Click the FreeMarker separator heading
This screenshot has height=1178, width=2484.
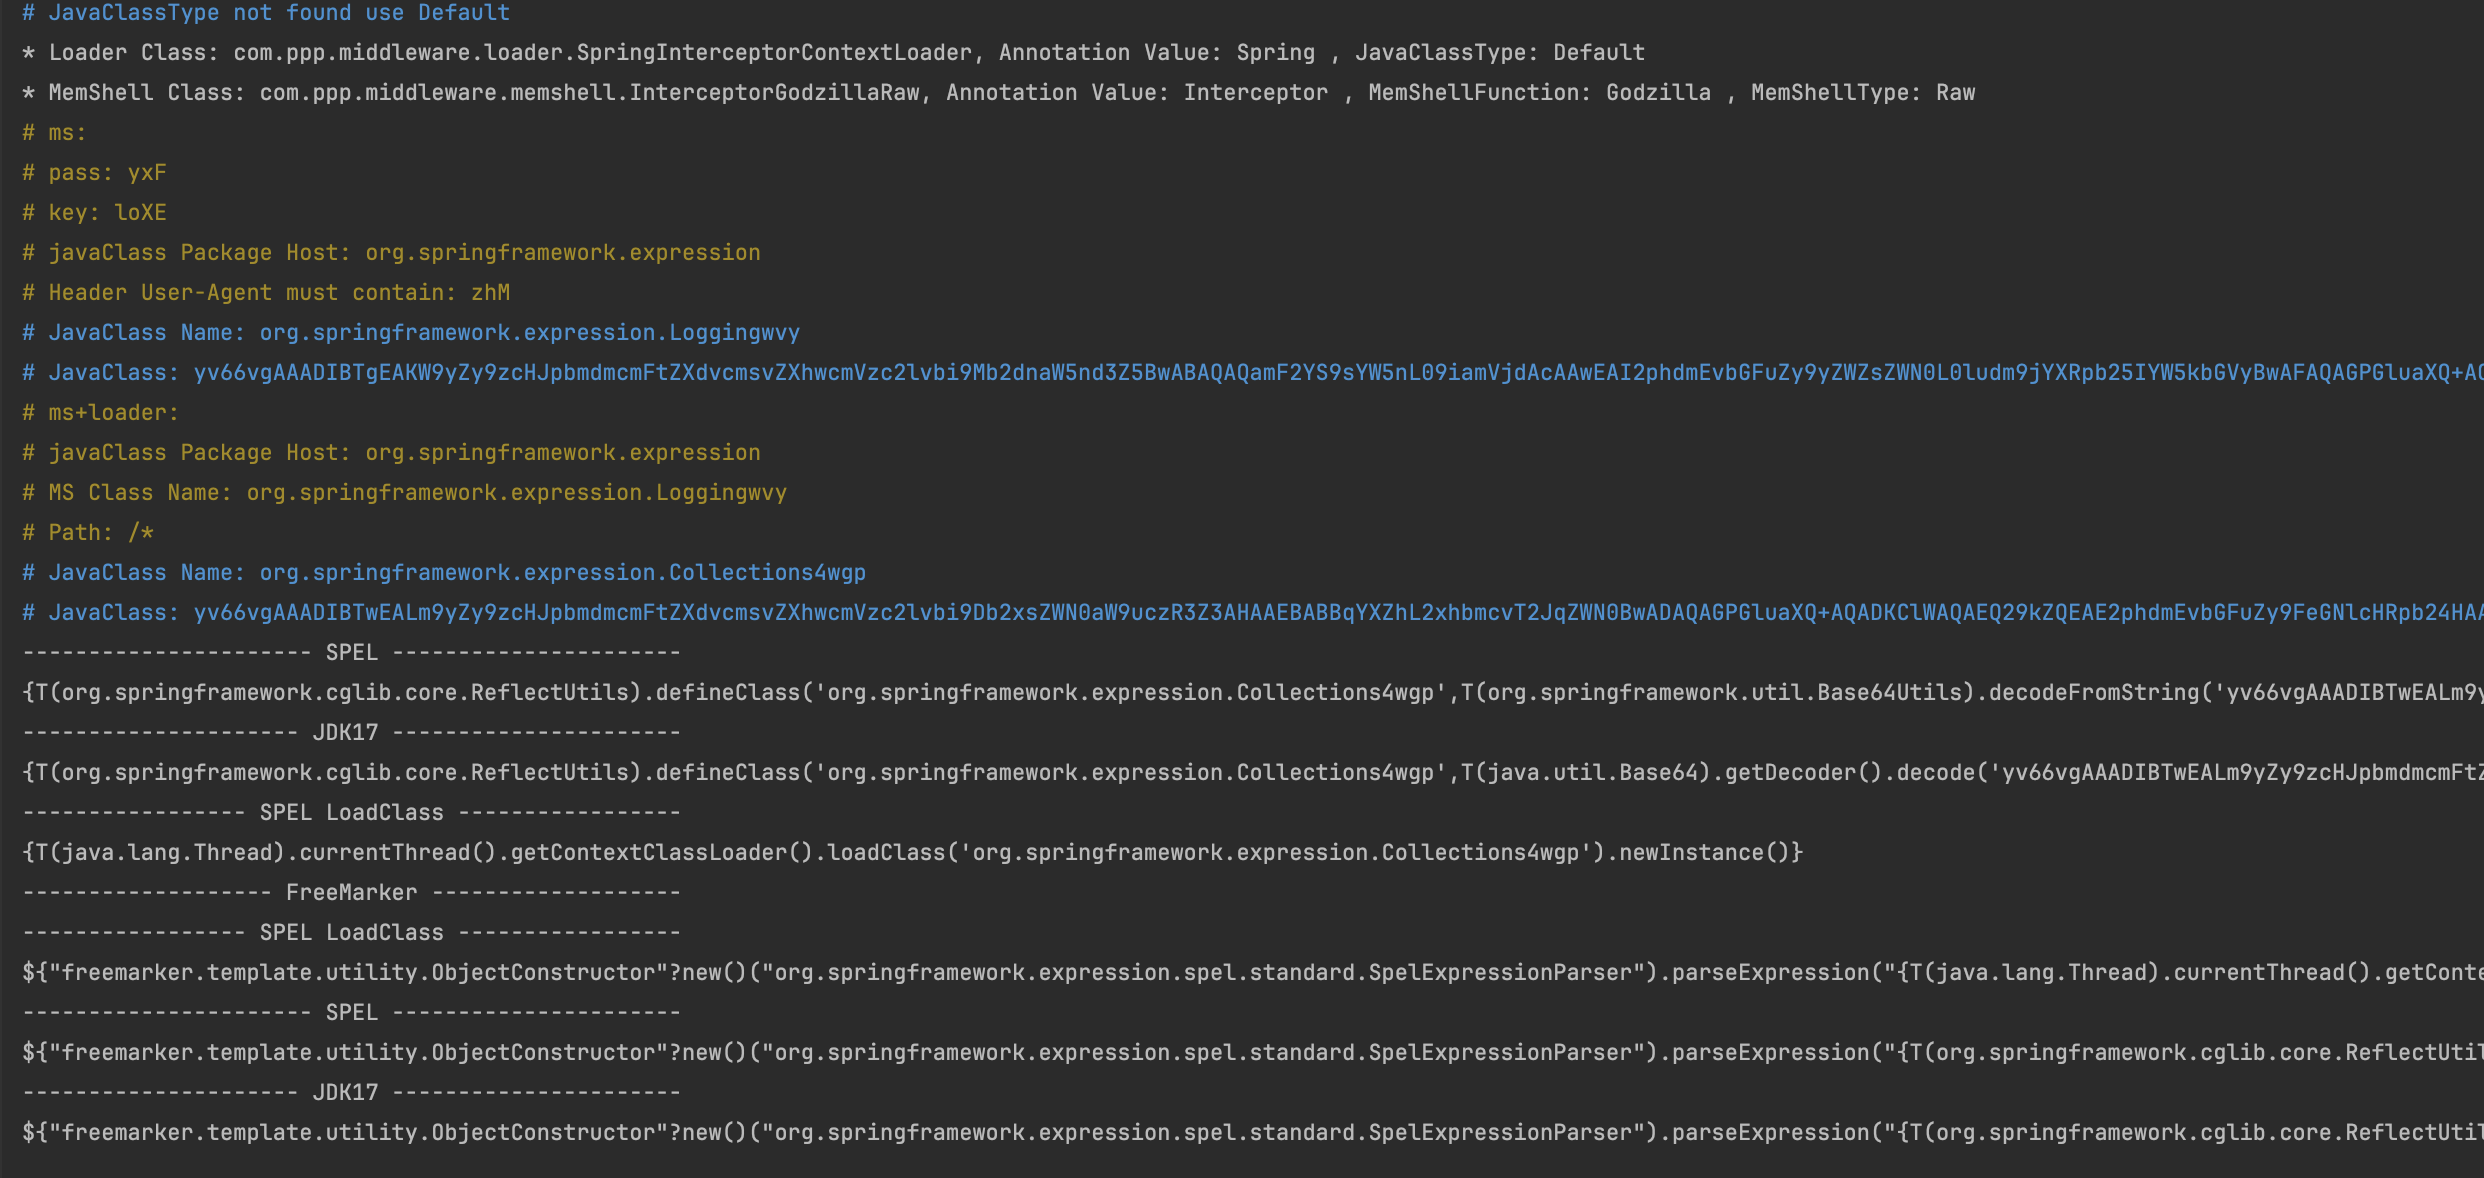pos(351,893)
